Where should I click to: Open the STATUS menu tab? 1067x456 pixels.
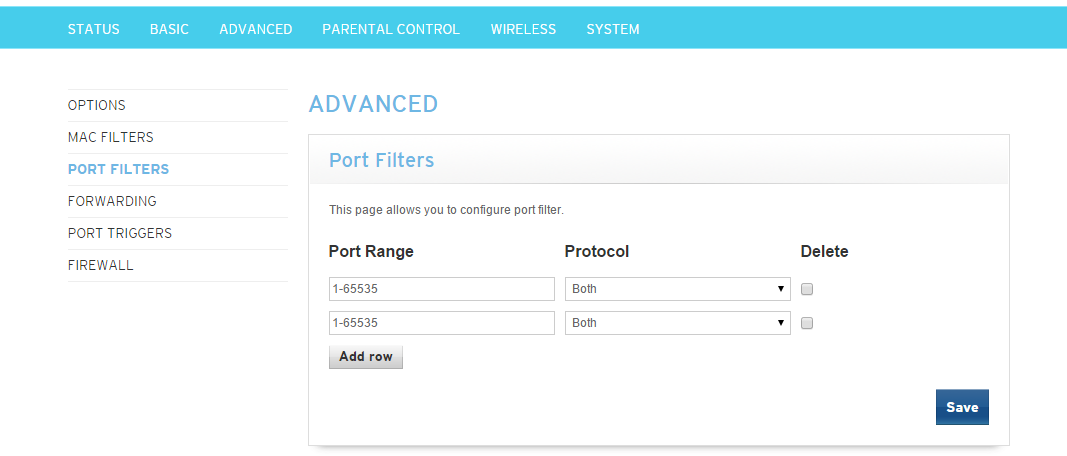93,29
